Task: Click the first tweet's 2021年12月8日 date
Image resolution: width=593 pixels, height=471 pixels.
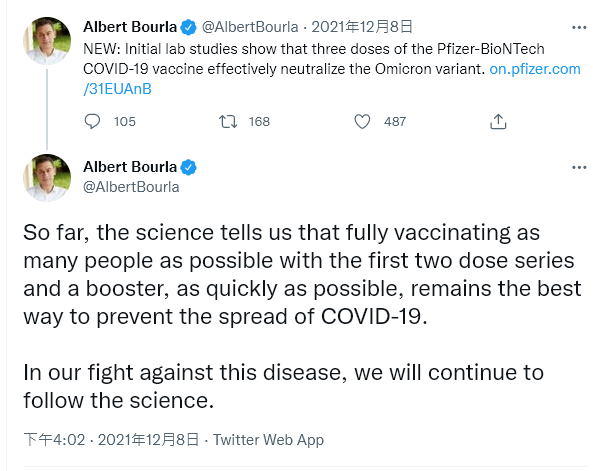Action: coord(362,27)
